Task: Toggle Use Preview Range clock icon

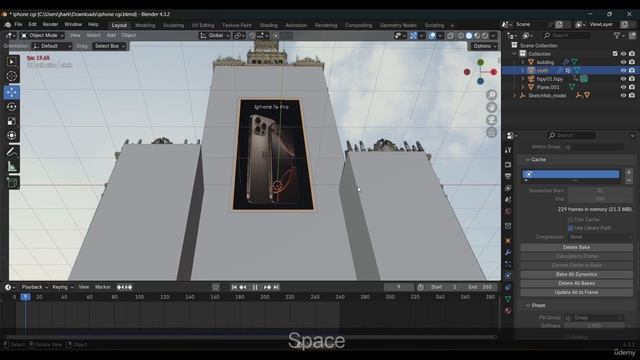Action: tap(420, 287)
